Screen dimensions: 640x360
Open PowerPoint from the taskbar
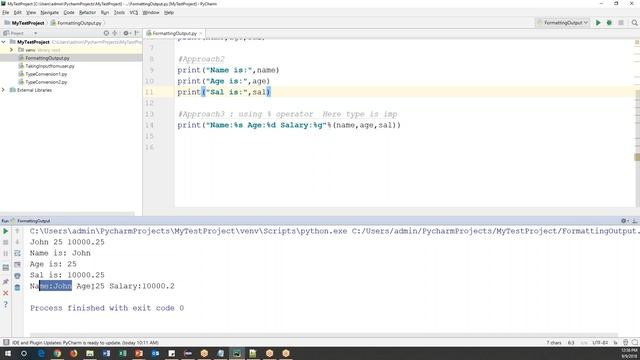(139, 353)
